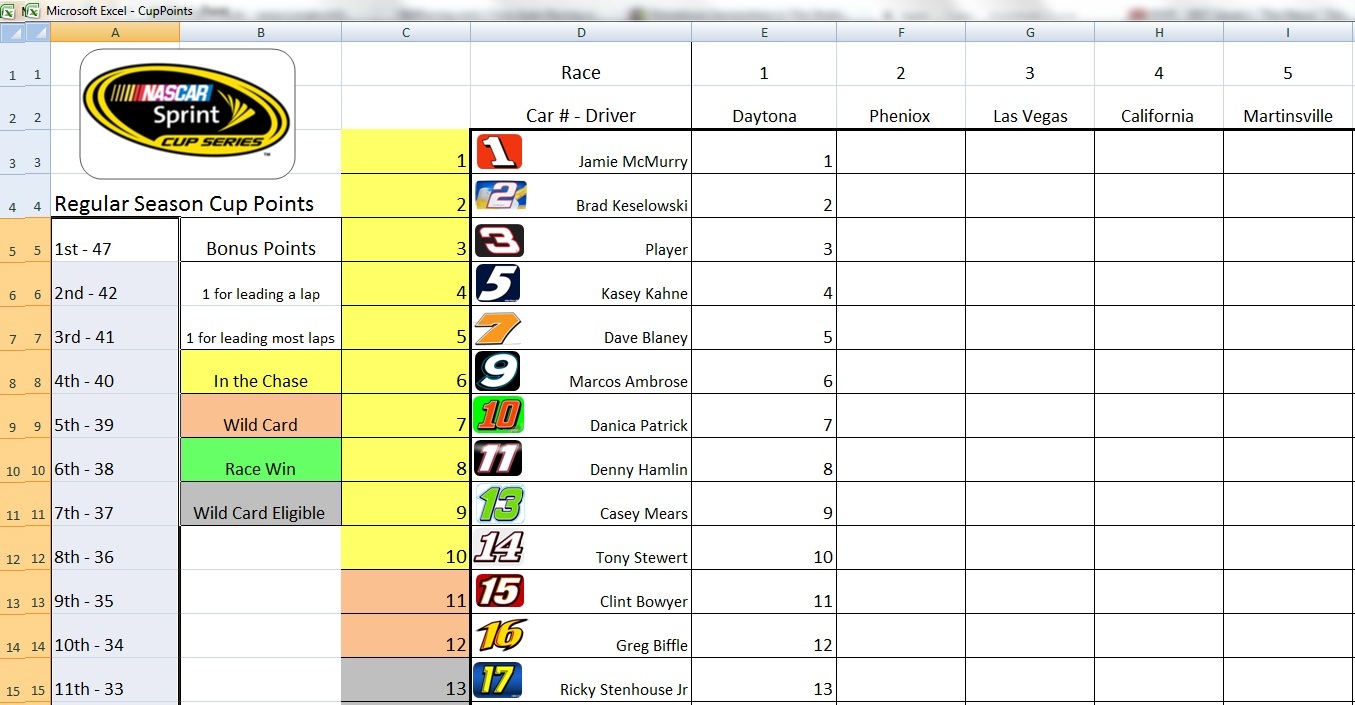This screenshot has width=1355, height=705.
Task: Click the driver name "Ricky Stenhouse Jr"
Action: [624, 690]
